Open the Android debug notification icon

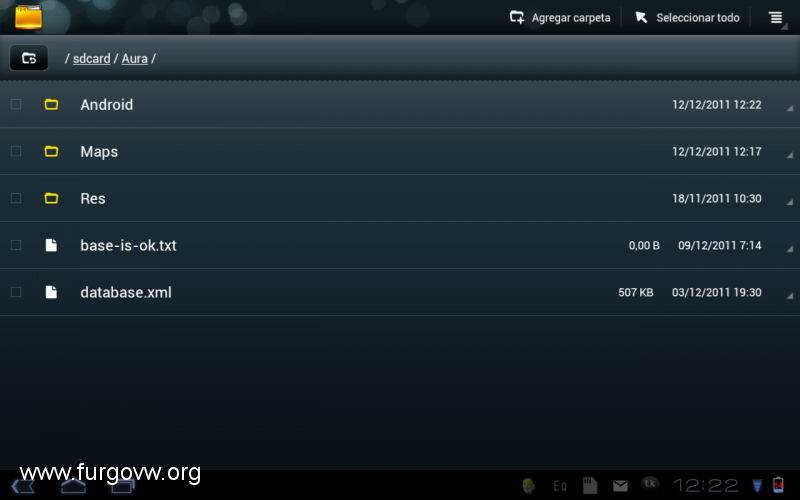(x=529, y=485)
